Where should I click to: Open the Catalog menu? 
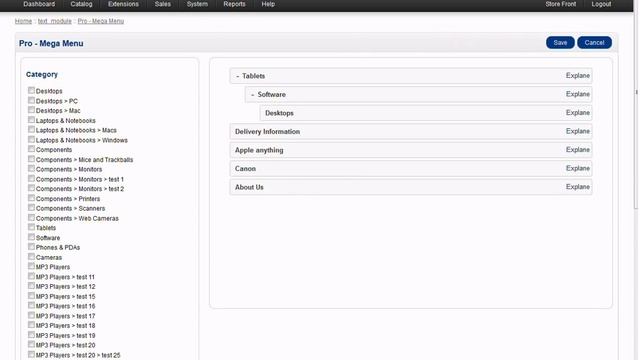point(81,4)
